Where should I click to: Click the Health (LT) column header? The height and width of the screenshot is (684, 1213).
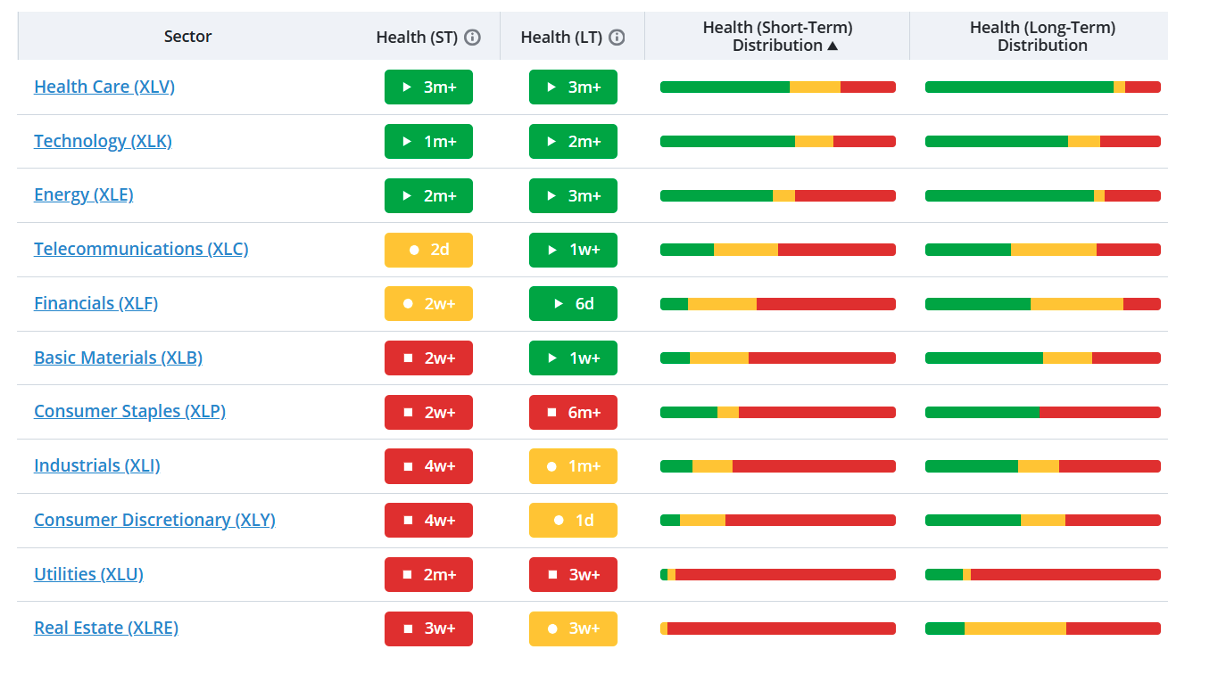tap(561, 37)
